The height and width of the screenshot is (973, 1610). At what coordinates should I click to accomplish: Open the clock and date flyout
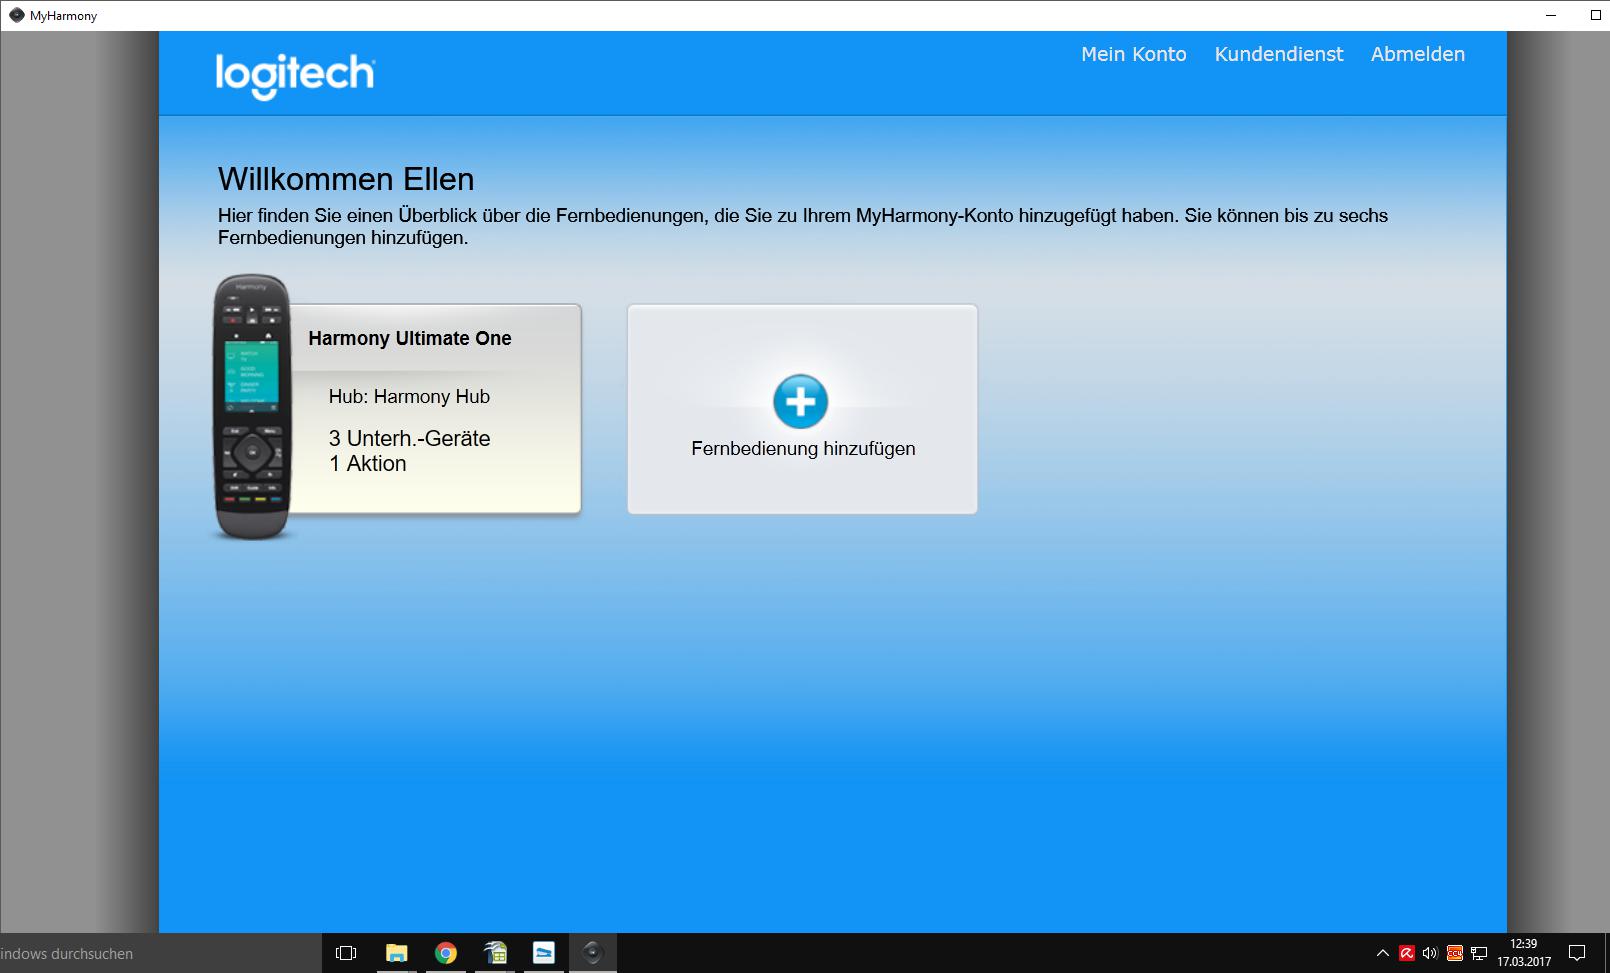[x=1523, y=953]
